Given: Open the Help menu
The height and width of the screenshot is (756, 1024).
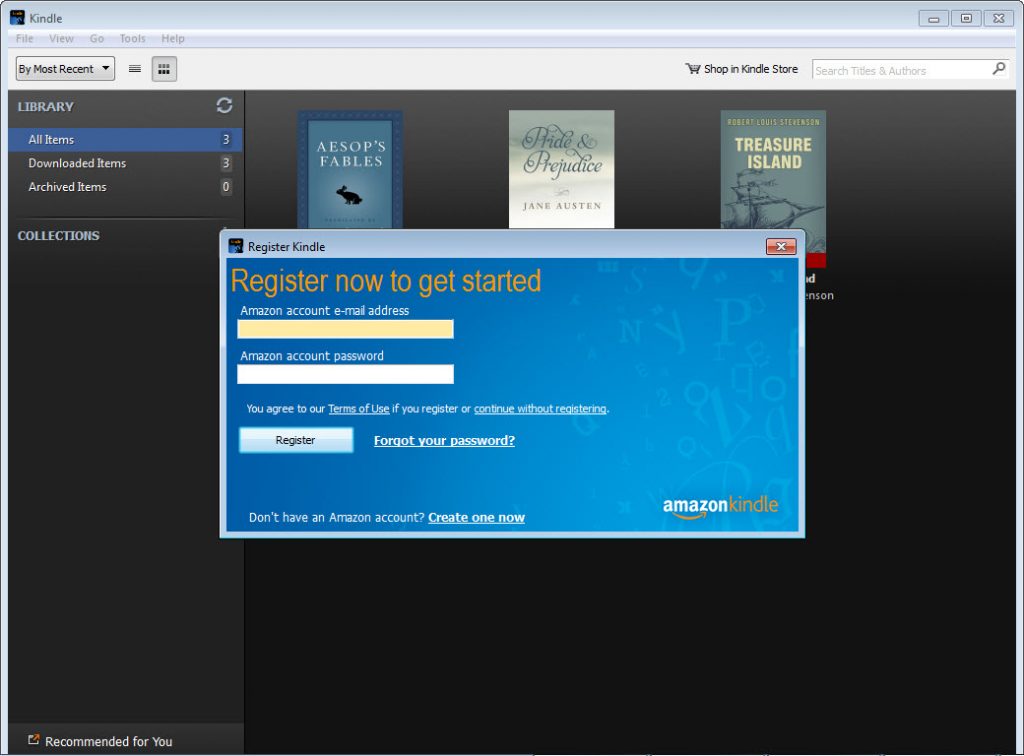Looking at the screenshot, I should [173, 39].
